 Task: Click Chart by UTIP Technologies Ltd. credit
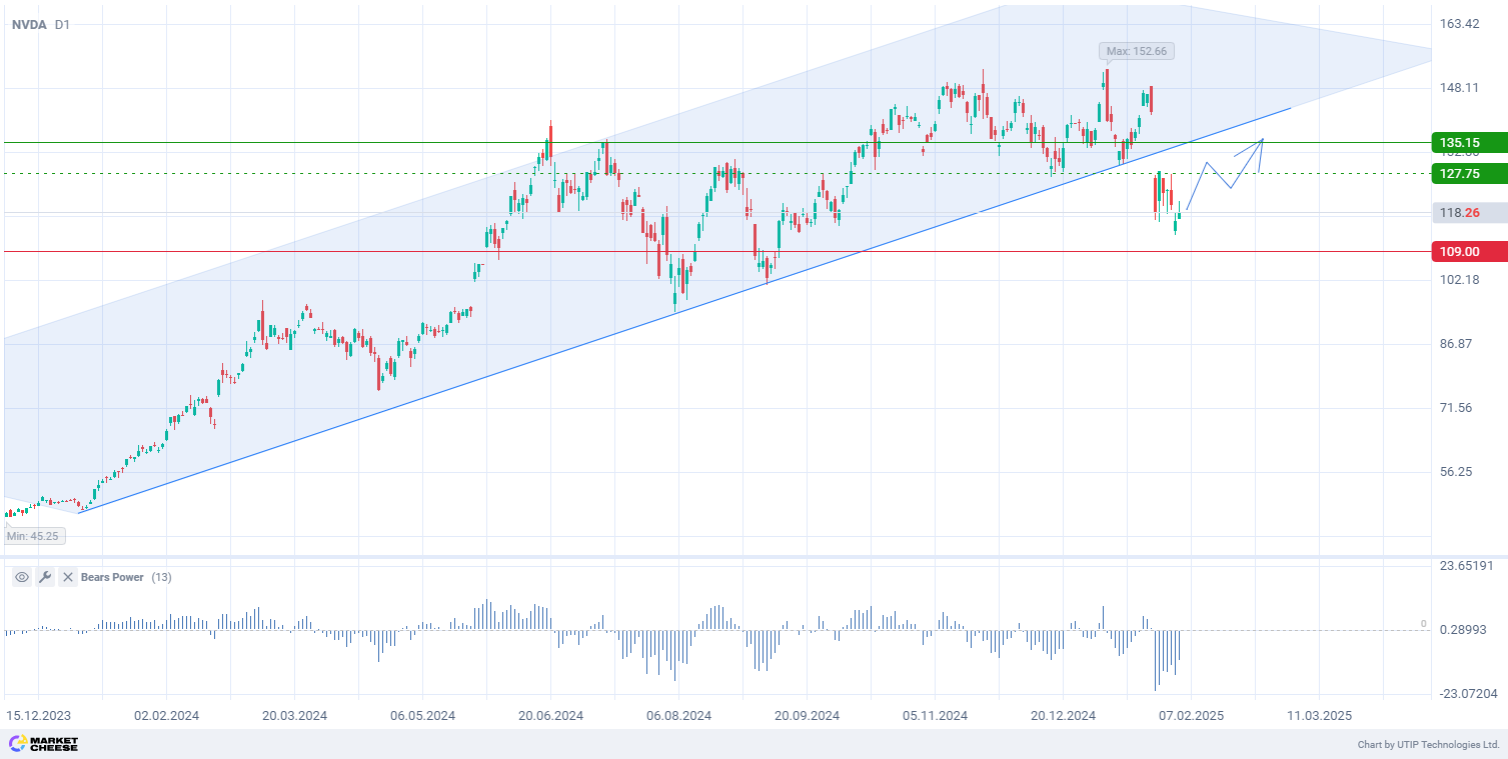coord(1428,745)
